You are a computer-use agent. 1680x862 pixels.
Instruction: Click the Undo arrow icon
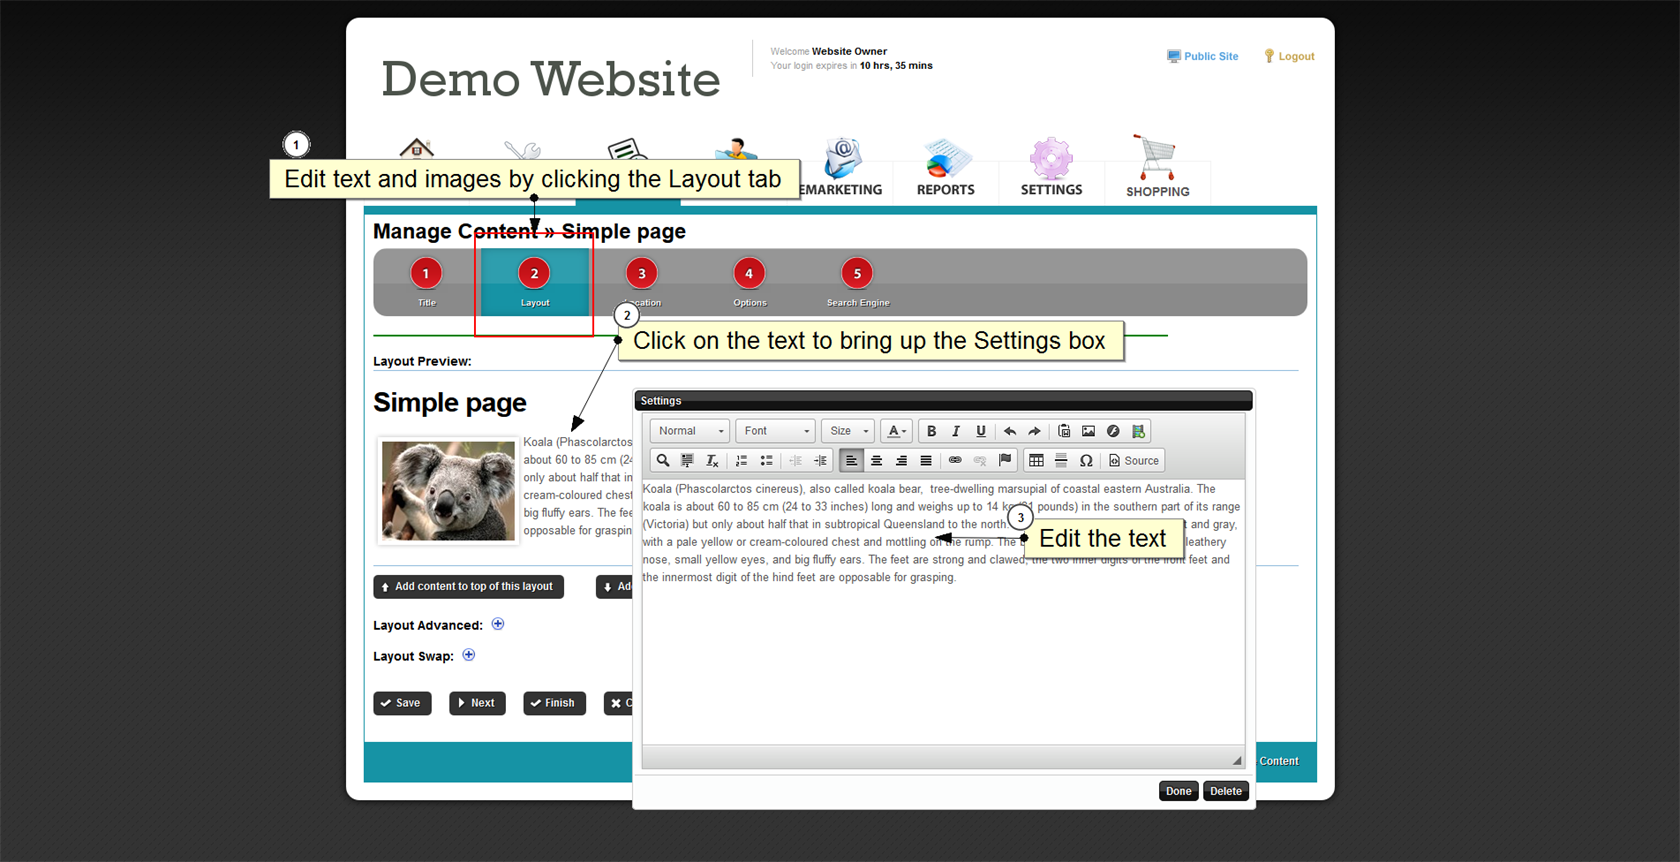(x=1010, y=431)
